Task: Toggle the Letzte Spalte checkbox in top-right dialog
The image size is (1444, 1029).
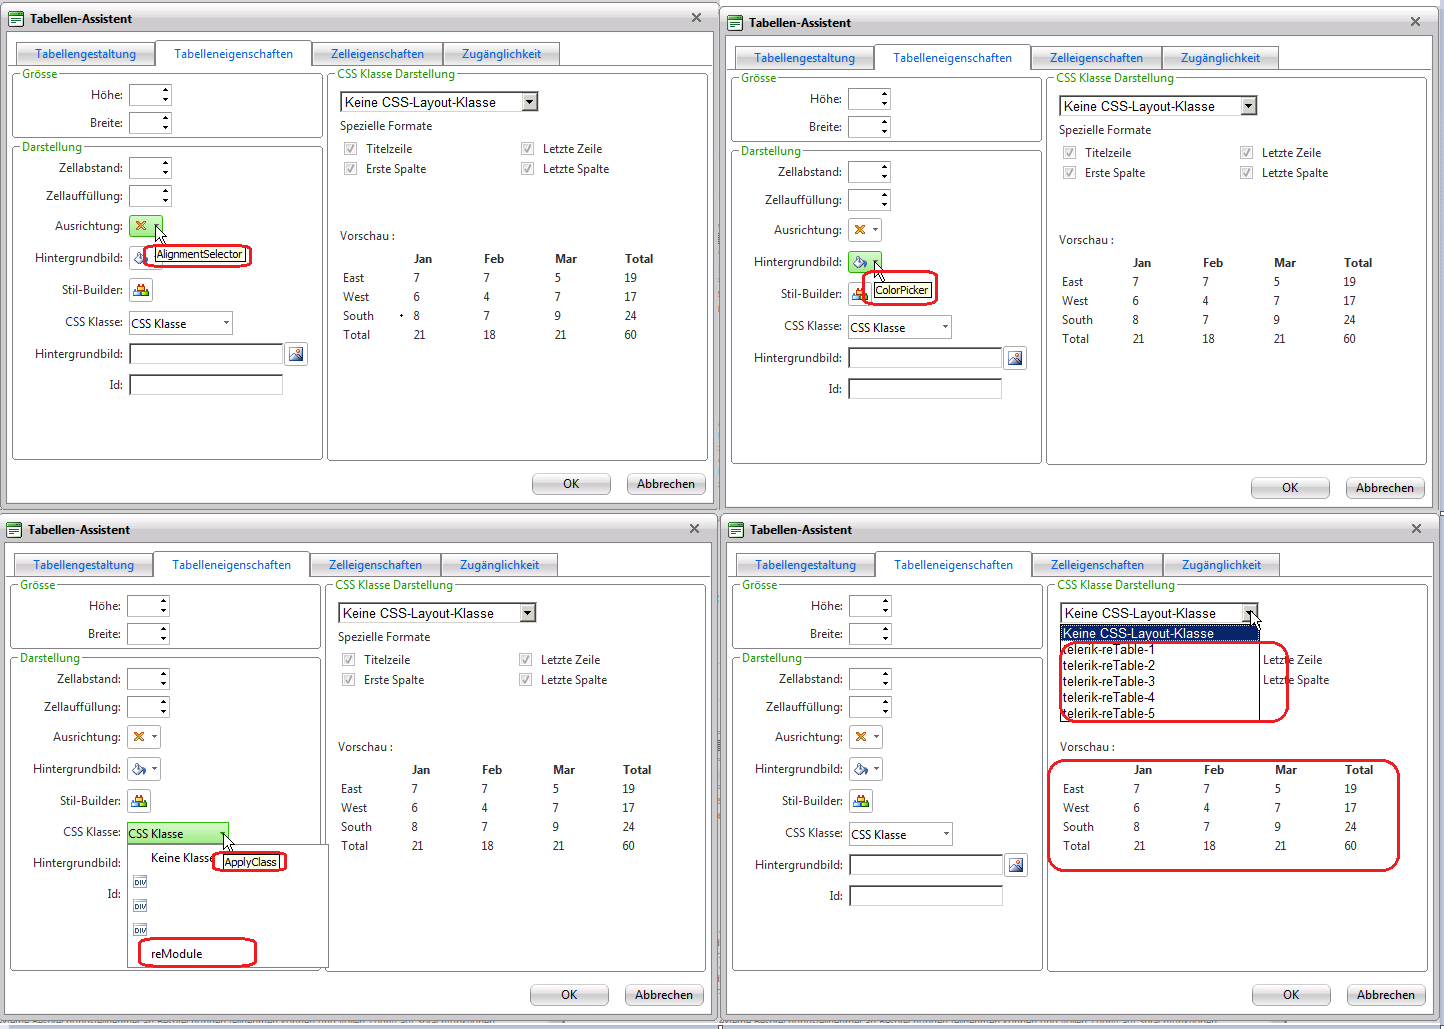Action: (x=1246, y=173)
